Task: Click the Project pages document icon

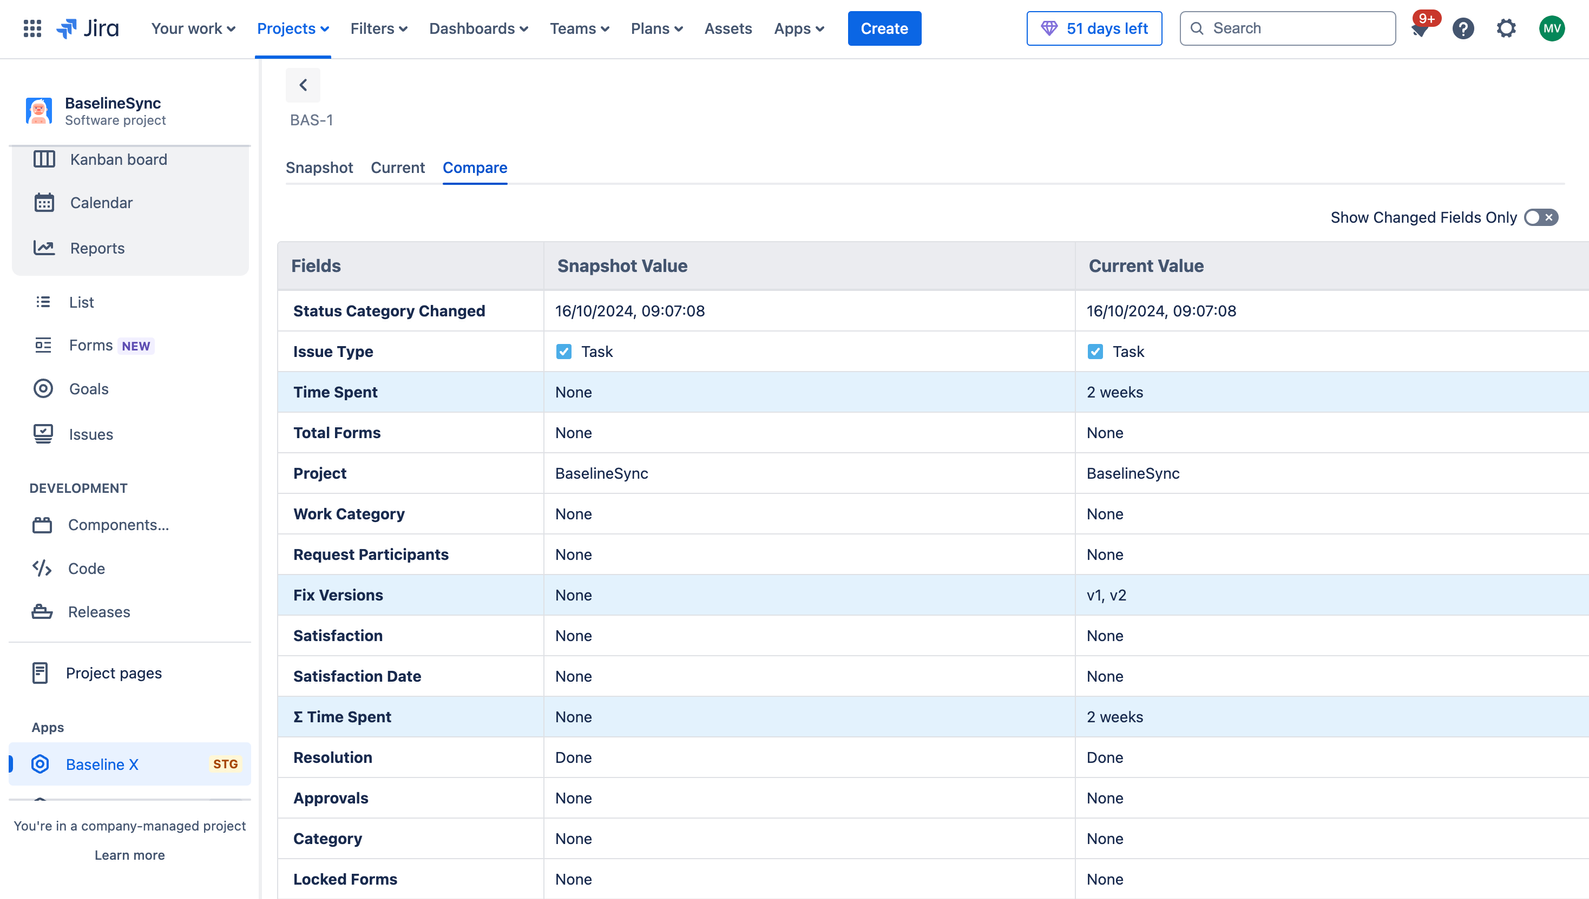Action: (x=40, y=673)
